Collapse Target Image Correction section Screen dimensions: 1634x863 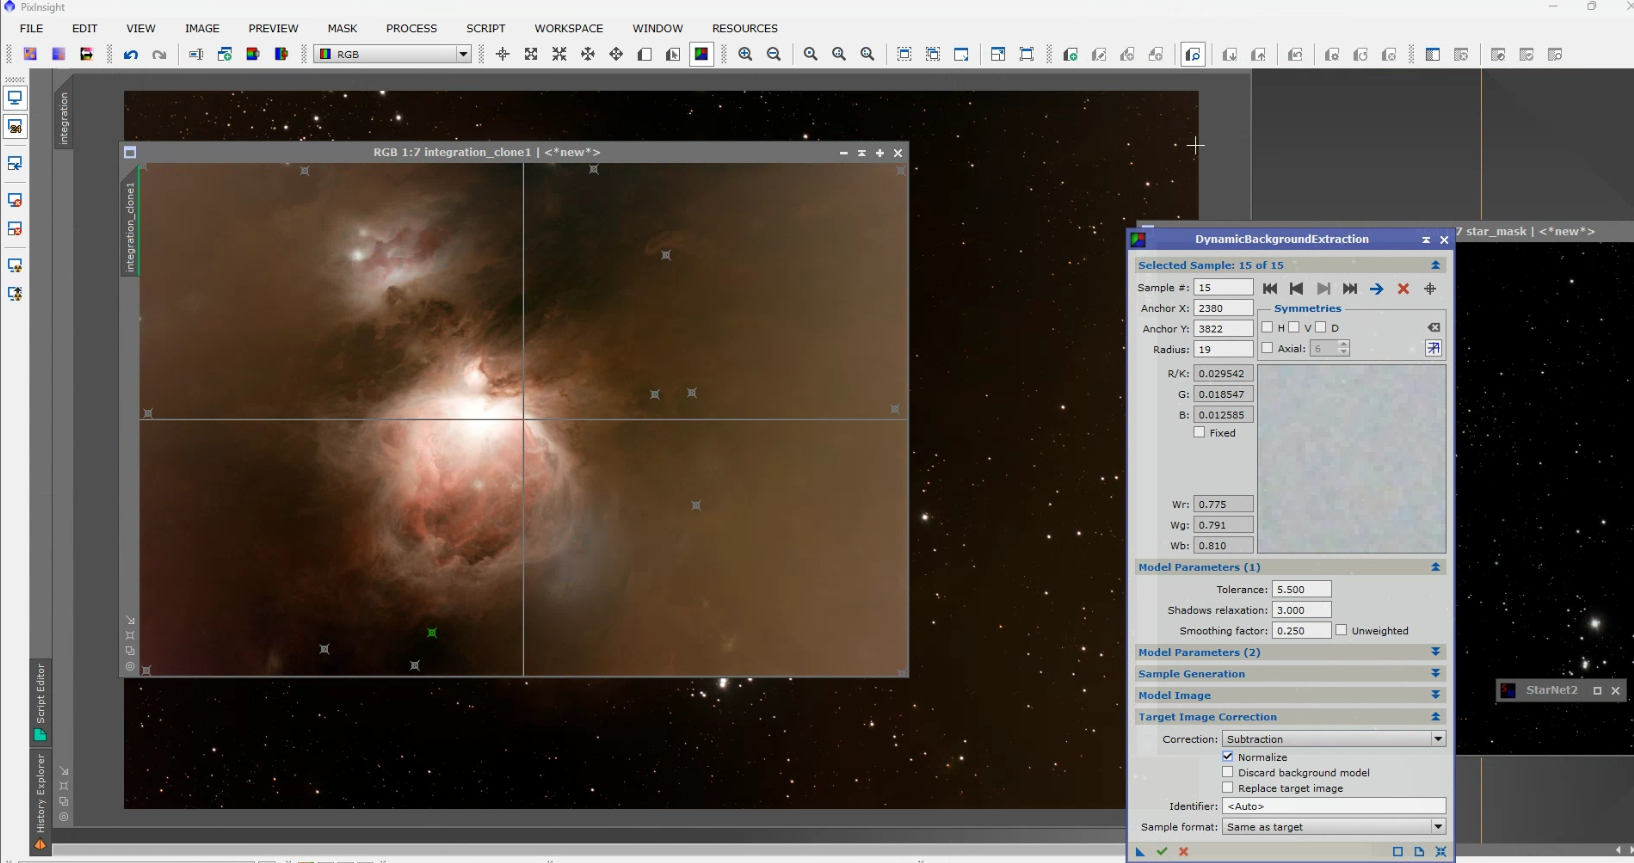click(1435, 717)
